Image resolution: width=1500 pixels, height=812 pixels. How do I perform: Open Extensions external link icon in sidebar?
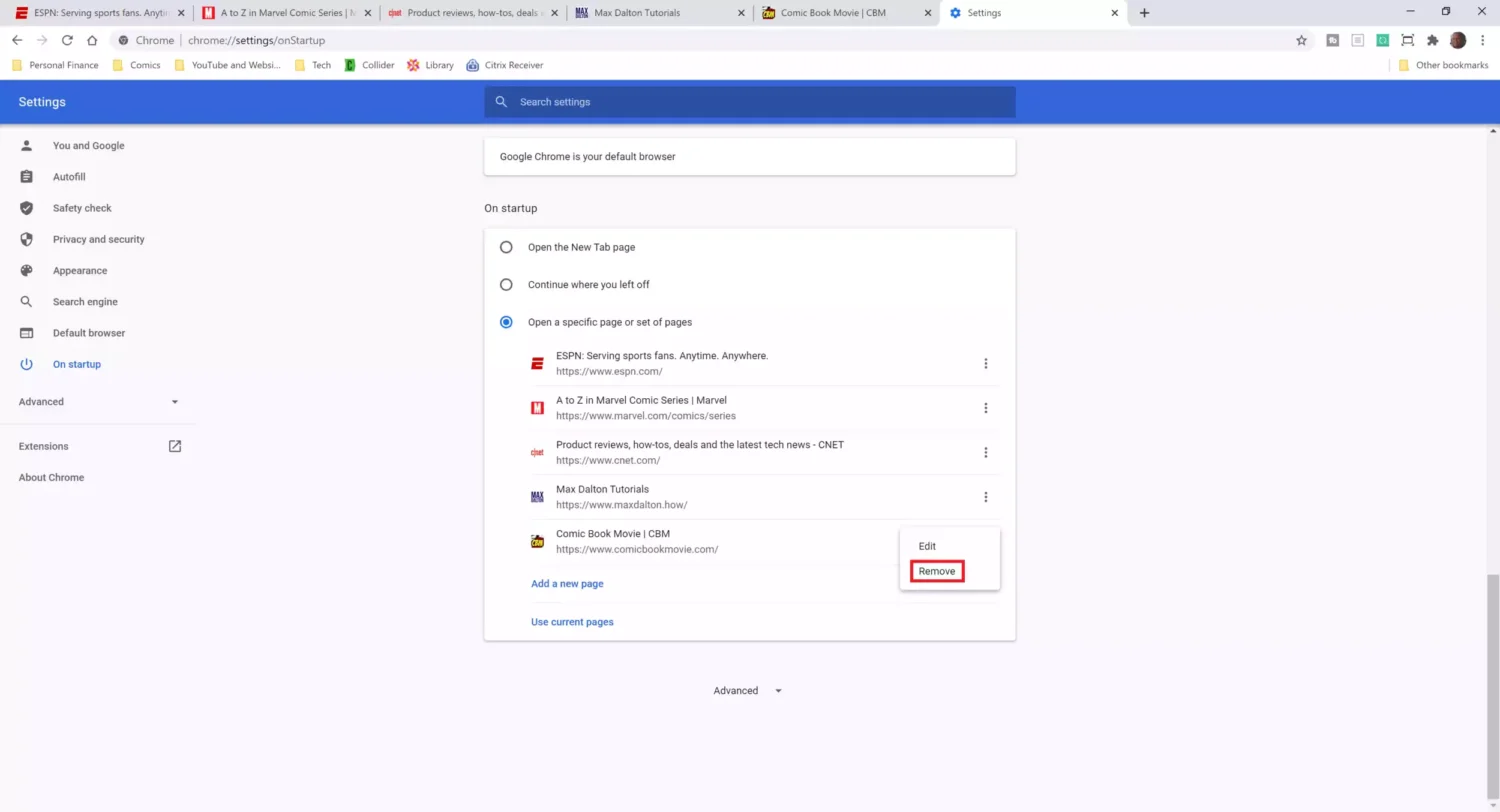(175, 446)
